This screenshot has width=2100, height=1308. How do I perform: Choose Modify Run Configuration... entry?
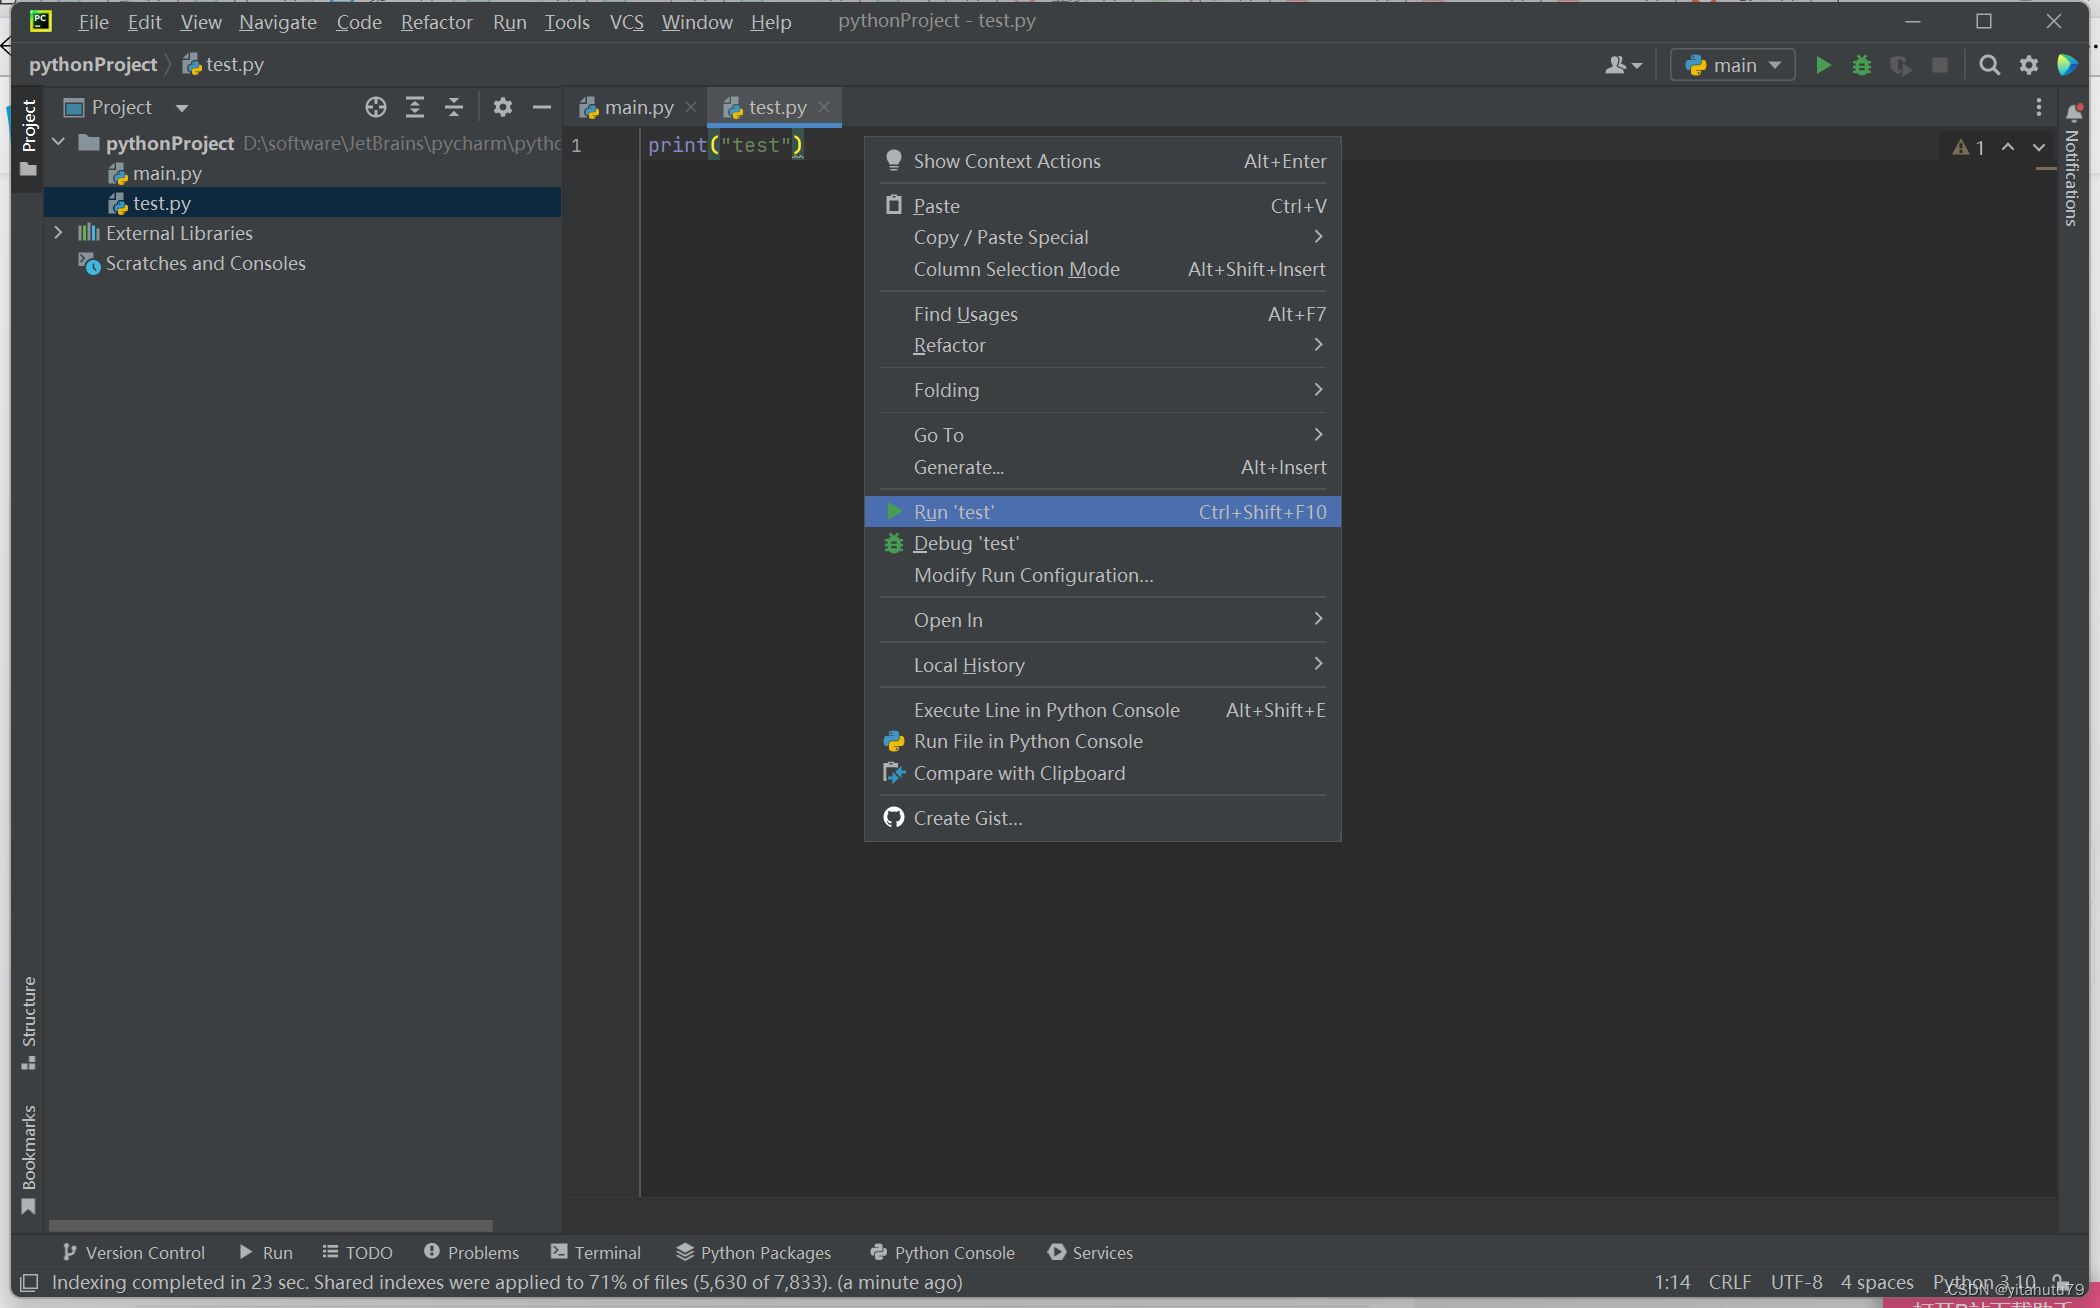[1102, 575]
